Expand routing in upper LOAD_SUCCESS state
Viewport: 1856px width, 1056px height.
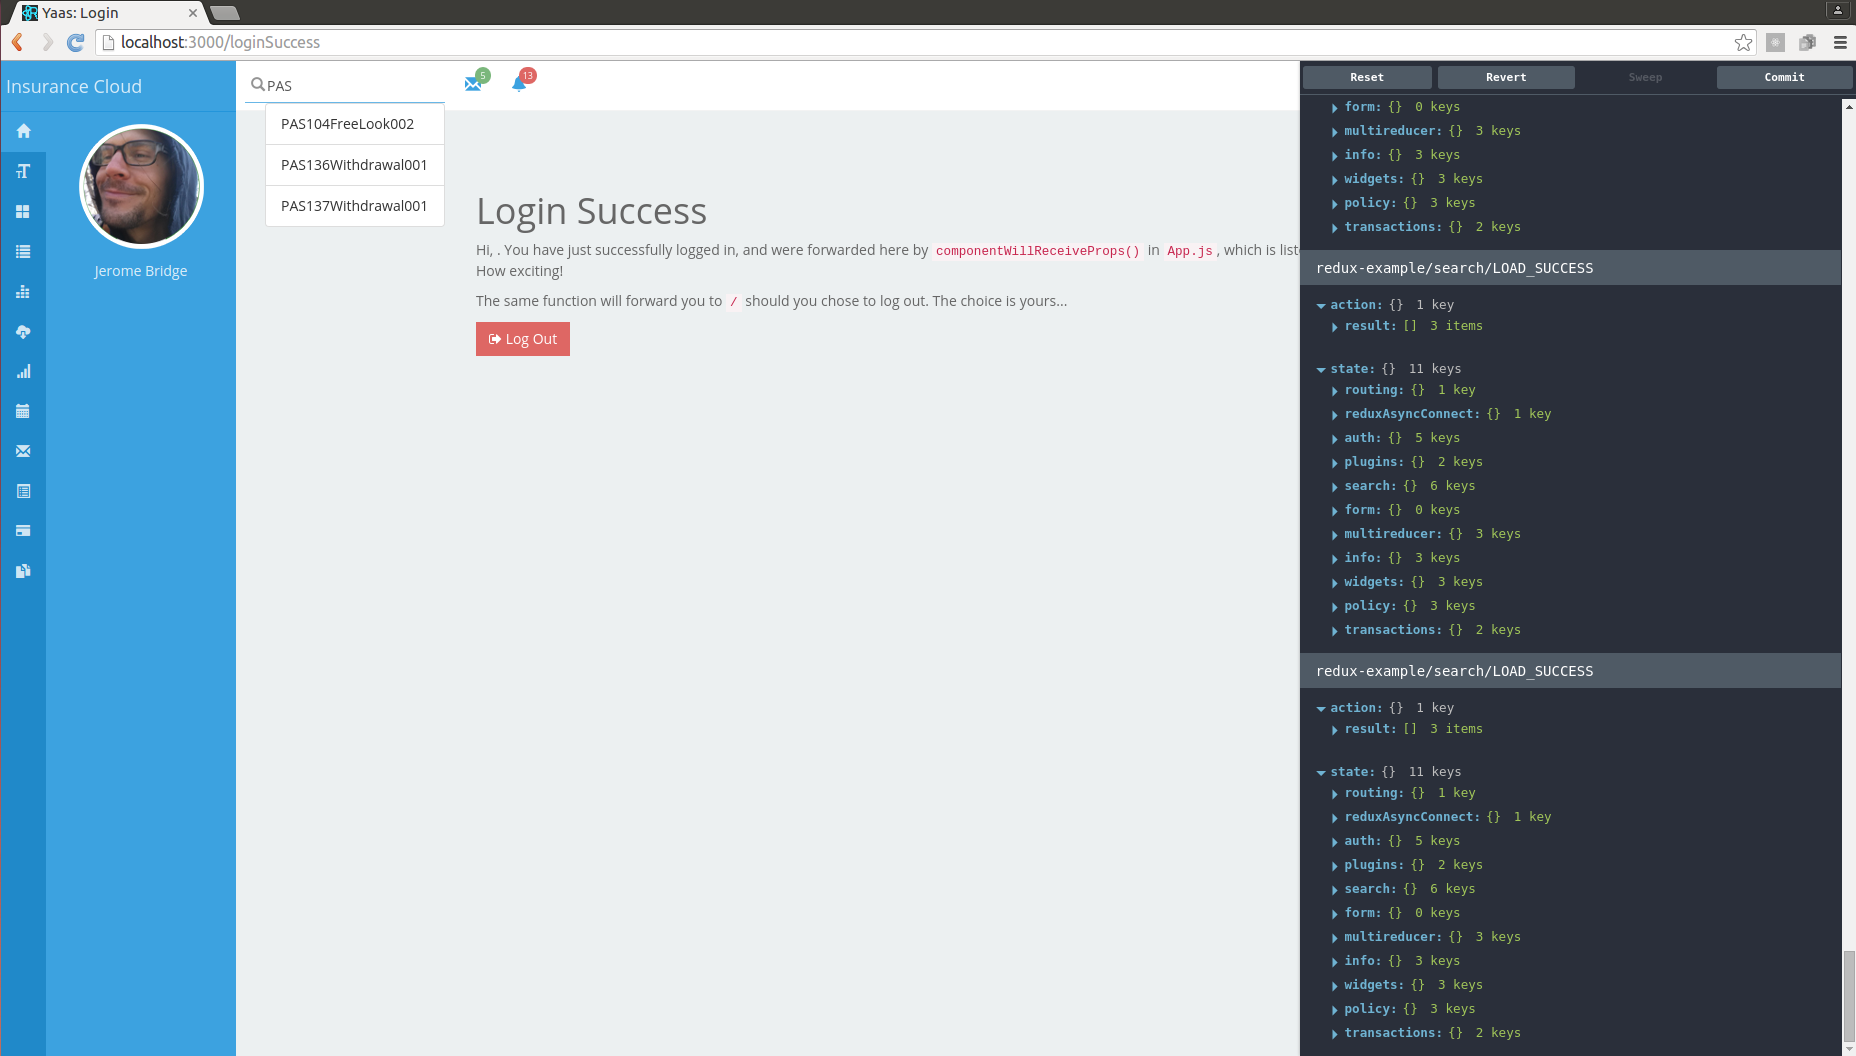1335,391
